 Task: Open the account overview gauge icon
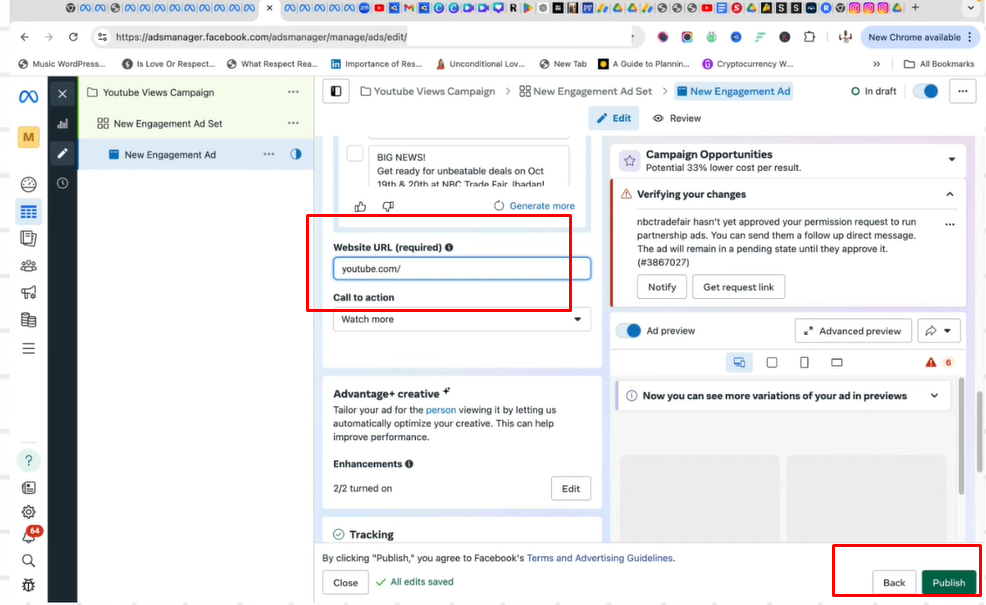pyautogui.click(x=28, y=184)
